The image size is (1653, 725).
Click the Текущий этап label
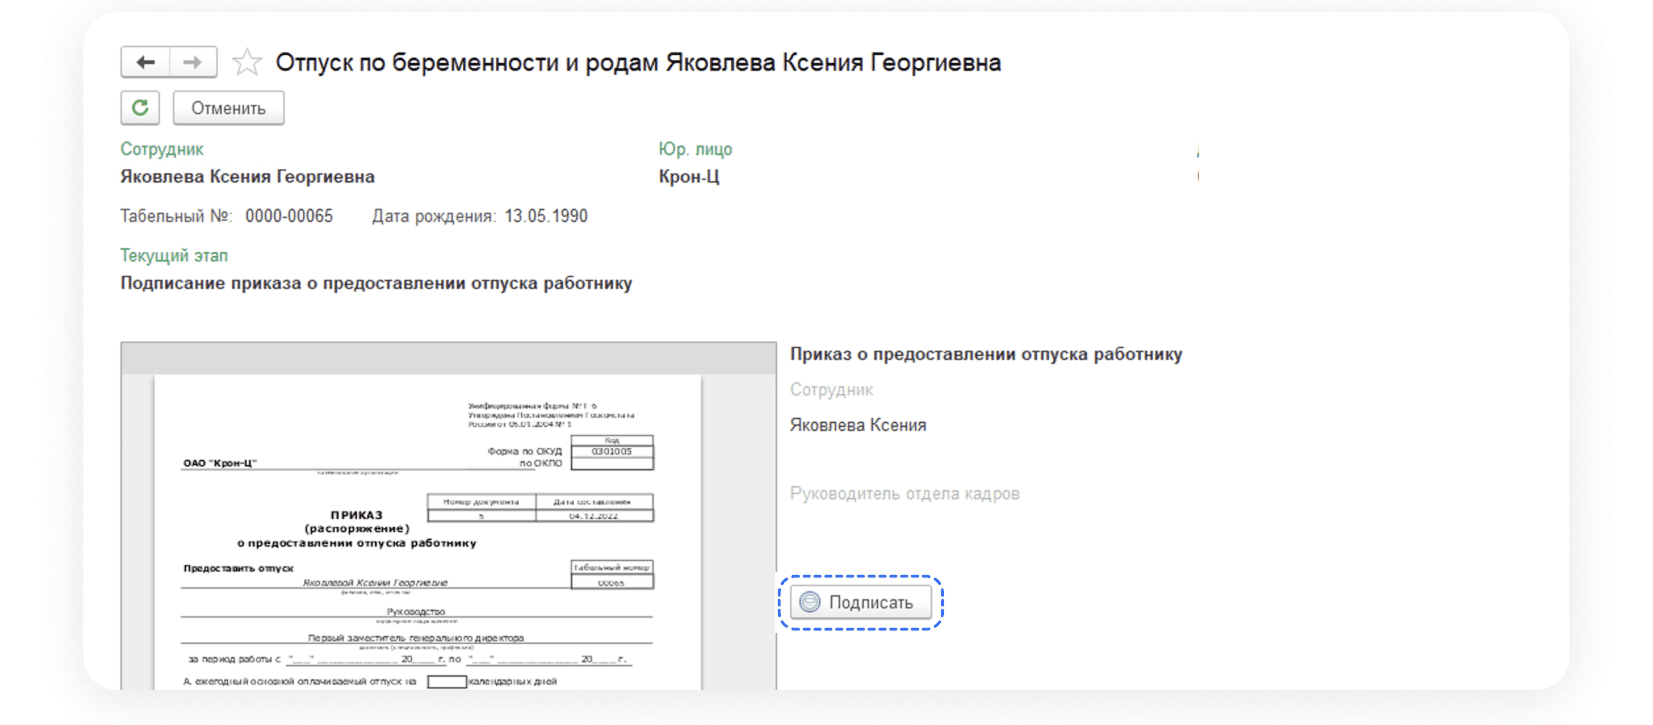[x=174, y=255]
